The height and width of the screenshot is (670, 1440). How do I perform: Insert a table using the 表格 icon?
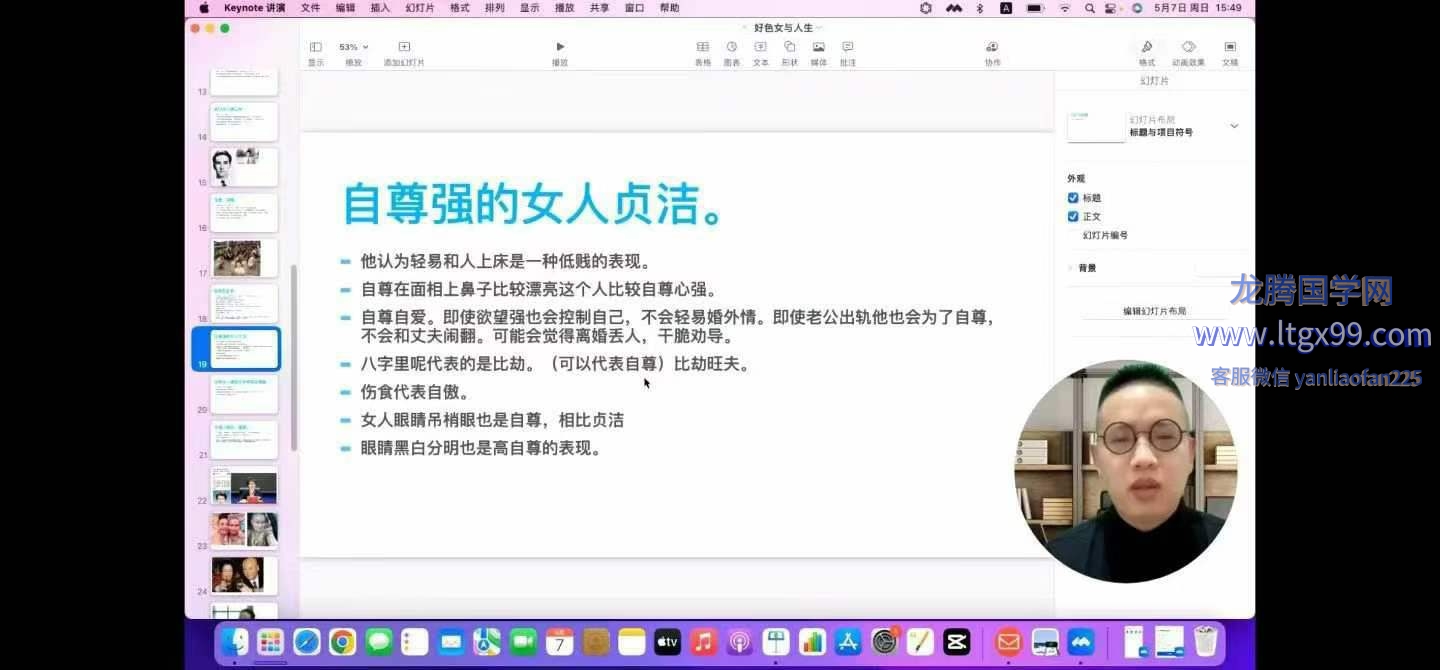703,47
